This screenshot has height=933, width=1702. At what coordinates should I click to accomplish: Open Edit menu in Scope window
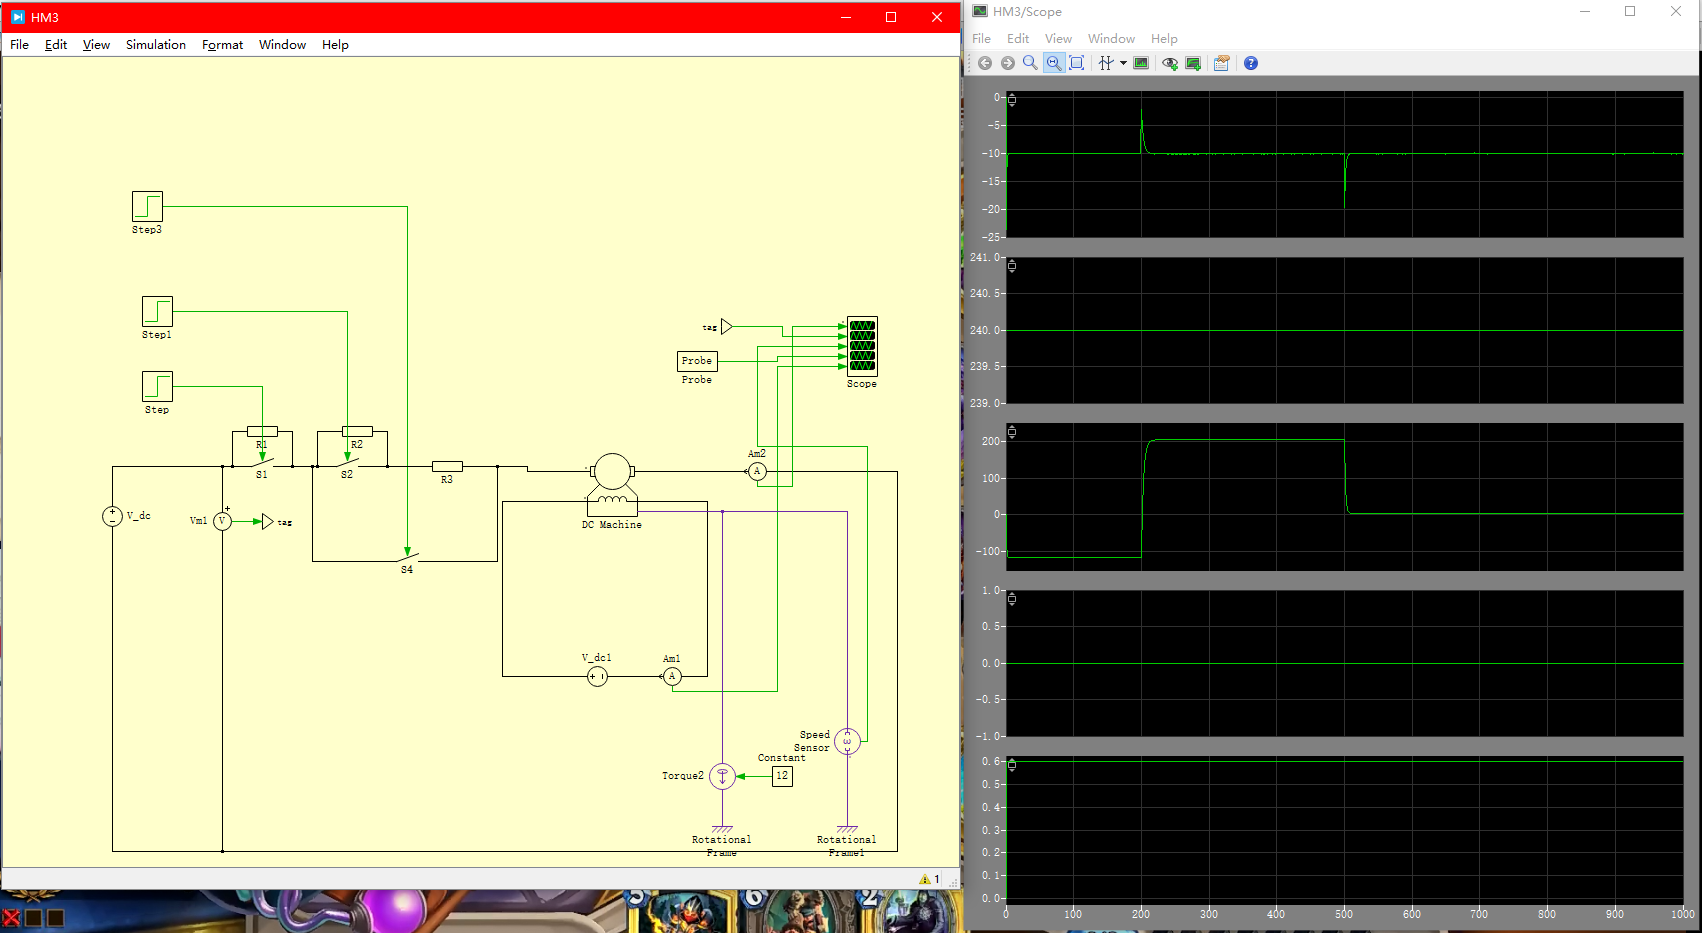[1018, 39]
